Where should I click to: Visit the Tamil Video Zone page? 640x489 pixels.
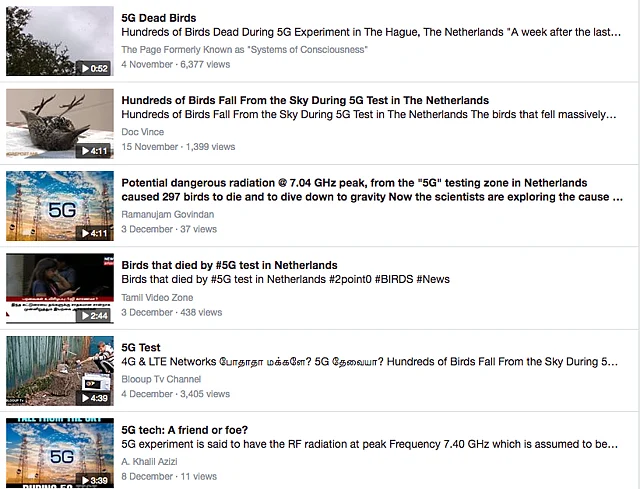[157, 298]
